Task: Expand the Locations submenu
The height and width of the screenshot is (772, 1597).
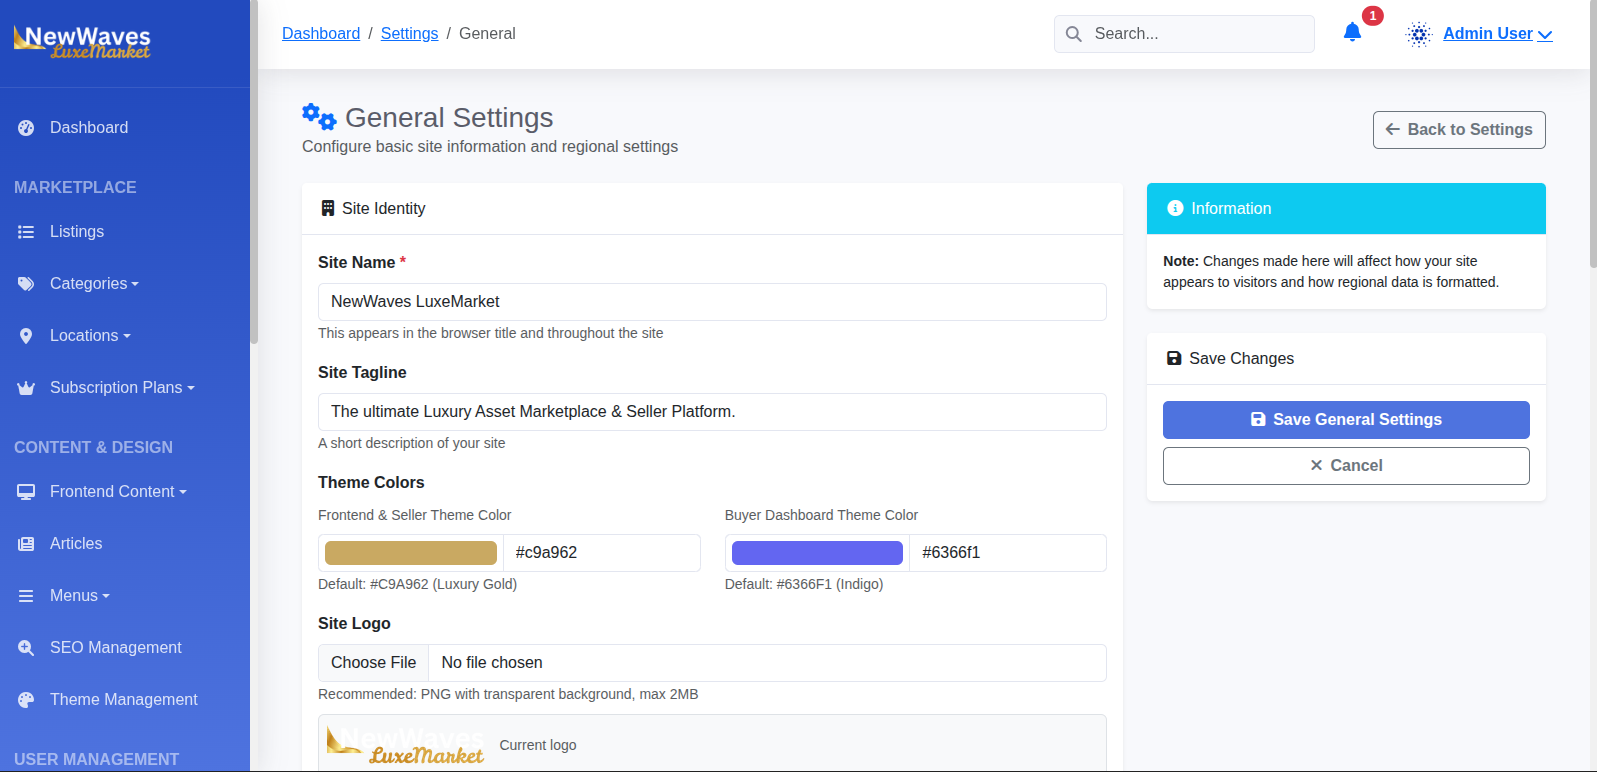Action: tap(90, 336)
